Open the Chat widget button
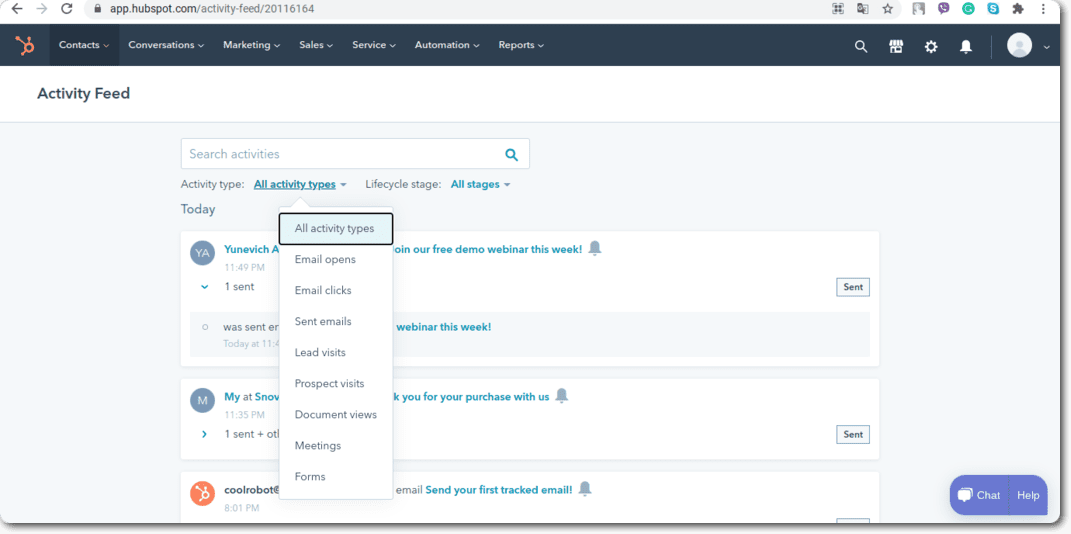 (x=979, y=495)
